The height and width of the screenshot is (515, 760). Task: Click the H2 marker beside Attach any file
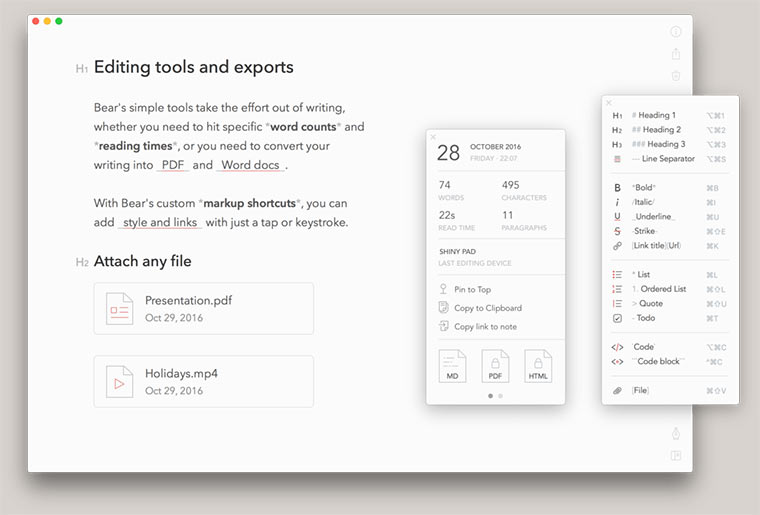point(82,263)
